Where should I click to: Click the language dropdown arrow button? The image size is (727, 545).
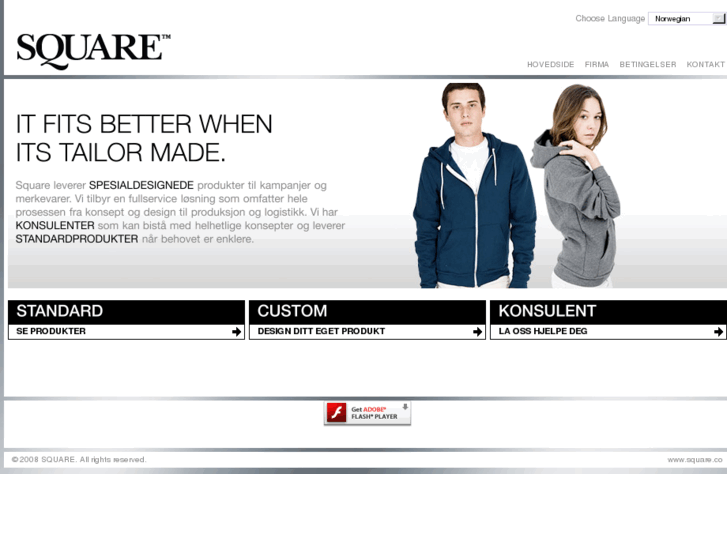click(x=719, y=19)
